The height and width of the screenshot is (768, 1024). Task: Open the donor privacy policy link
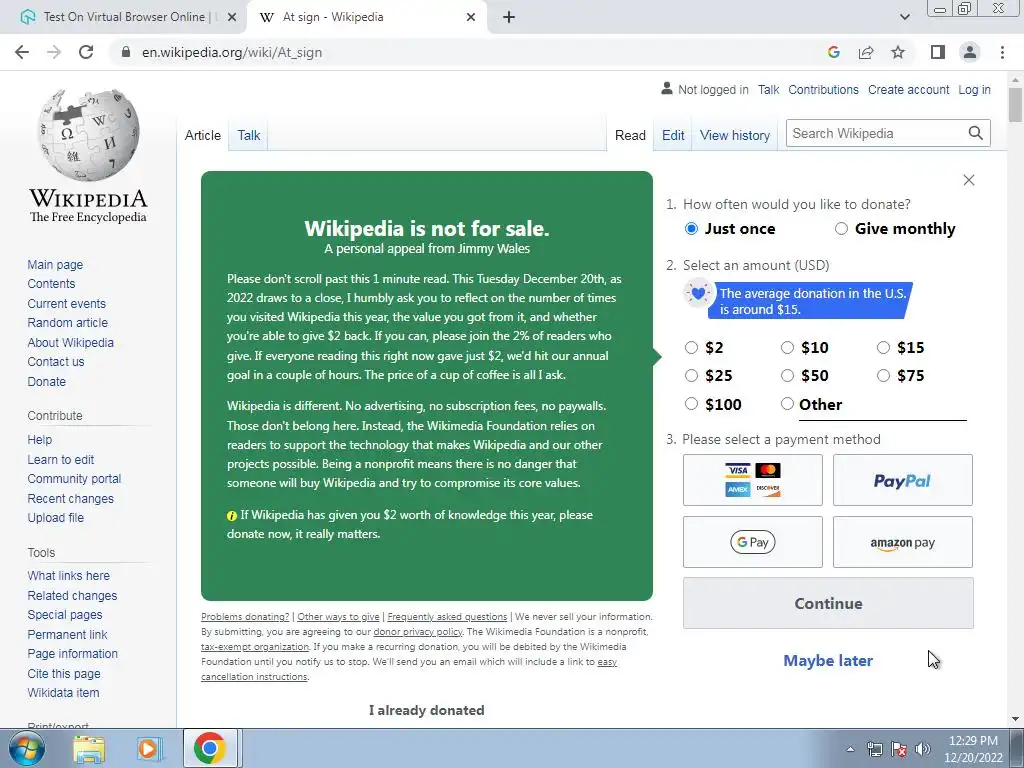coord(418,632)
